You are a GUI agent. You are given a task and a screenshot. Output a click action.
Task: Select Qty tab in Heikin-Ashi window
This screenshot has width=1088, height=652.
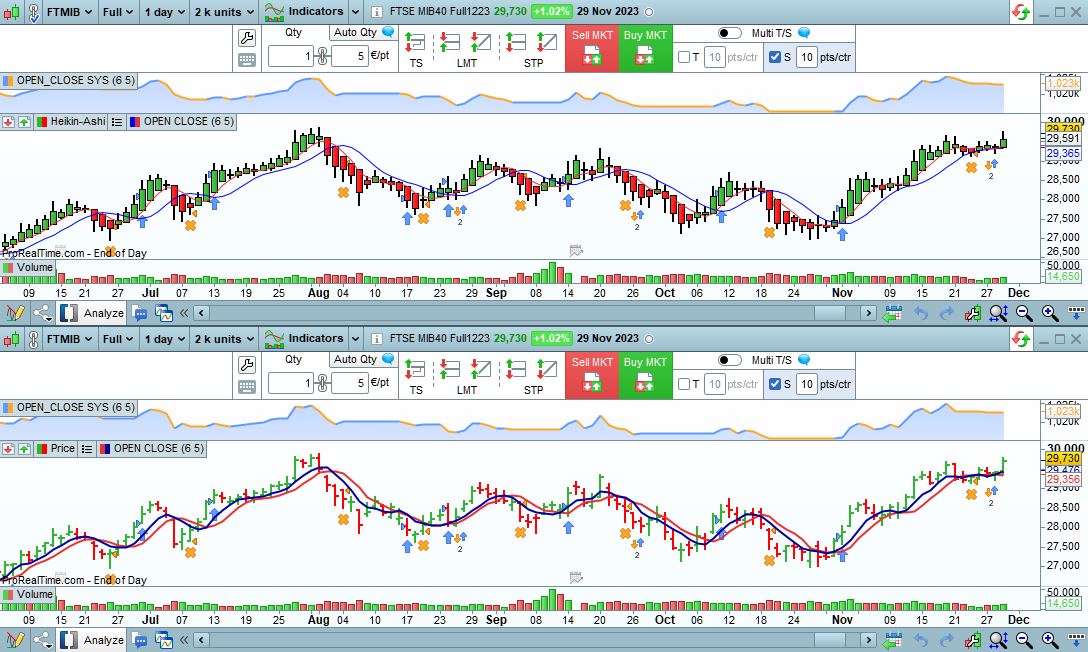click(x=294, y=32)
